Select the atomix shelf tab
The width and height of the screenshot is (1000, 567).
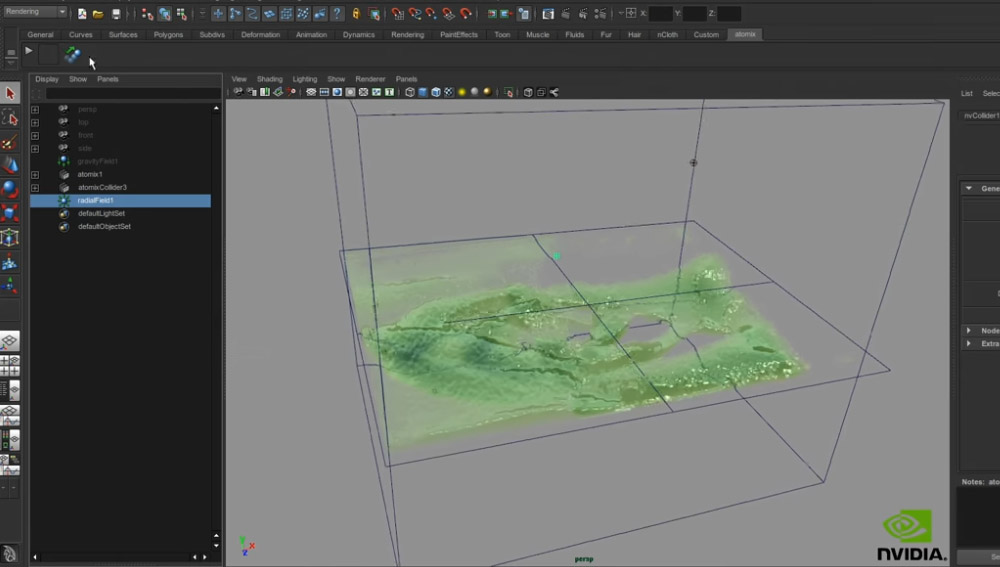(745, 34)
